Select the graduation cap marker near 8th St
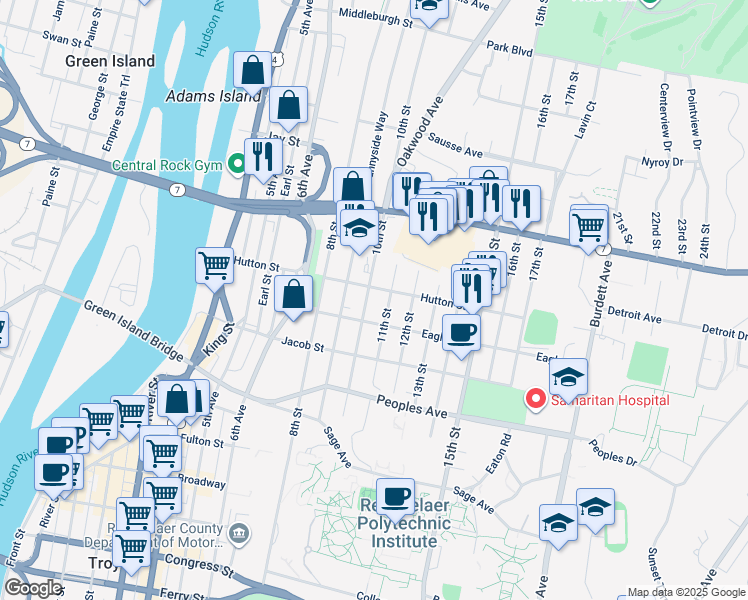This screenshot has width=748, height=600. (x=359, y=231)
